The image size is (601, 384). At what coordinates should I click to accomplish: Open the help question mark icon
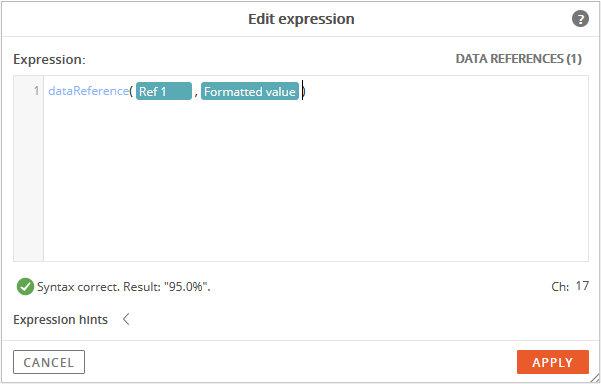pyautogui.click(x=580, y=18)
